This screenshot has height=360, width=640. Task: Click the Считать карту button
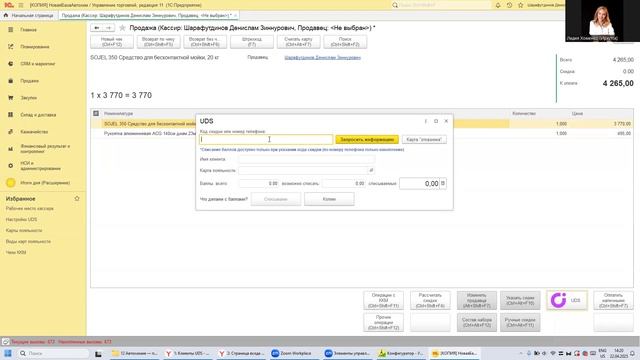(298, 42)
